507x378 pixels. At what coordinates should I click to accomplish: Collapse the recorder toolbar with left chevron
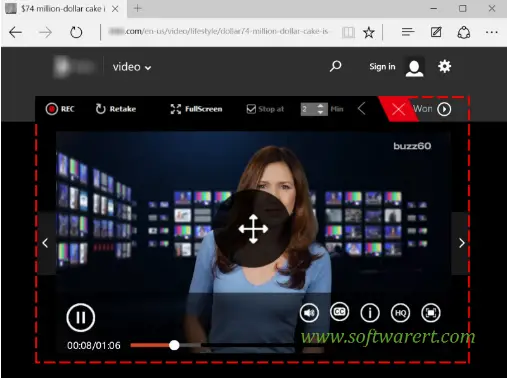click(x=362, y=109)
